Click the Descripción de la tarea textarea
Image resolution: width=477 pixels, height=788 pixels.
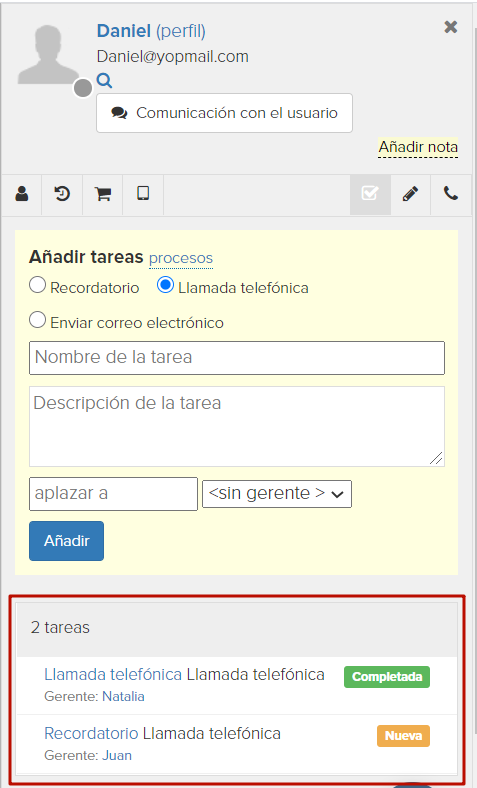pos(237,426)
